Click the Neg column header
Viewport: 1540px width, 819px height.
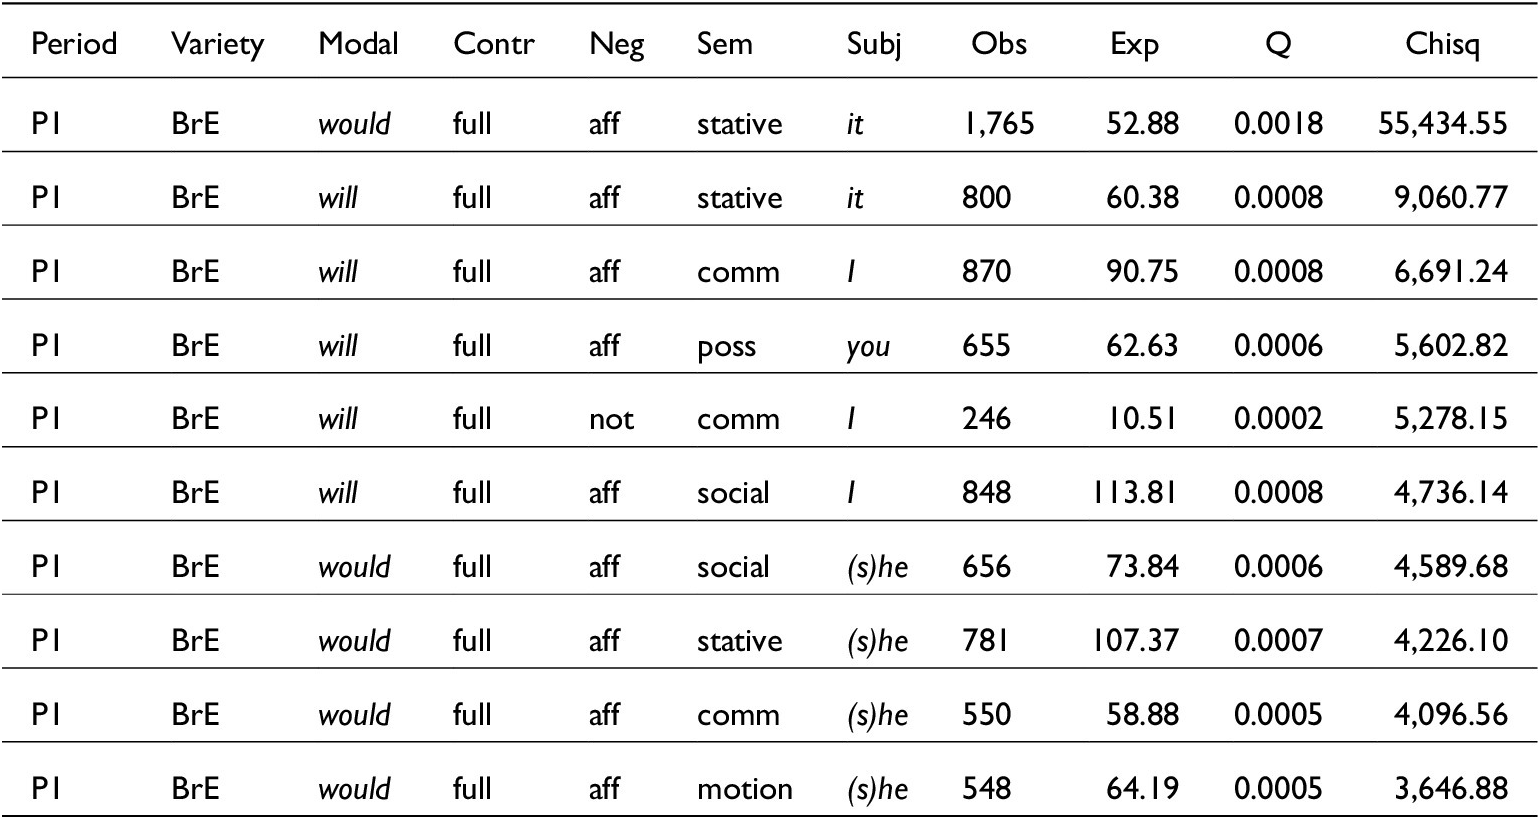point(616,44)
